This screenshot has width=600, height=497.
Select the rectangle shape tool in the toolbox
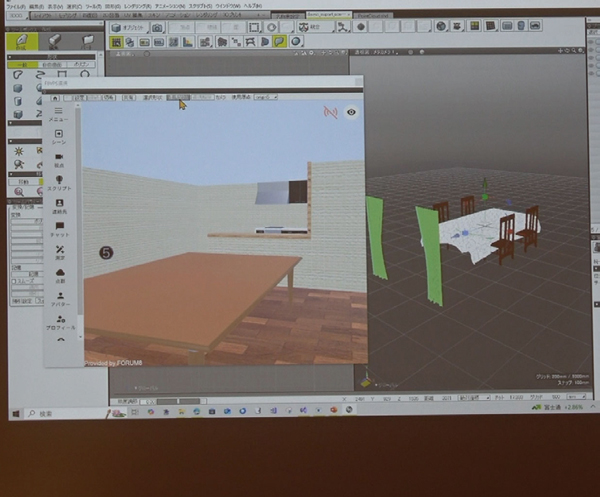coord(62,74)
